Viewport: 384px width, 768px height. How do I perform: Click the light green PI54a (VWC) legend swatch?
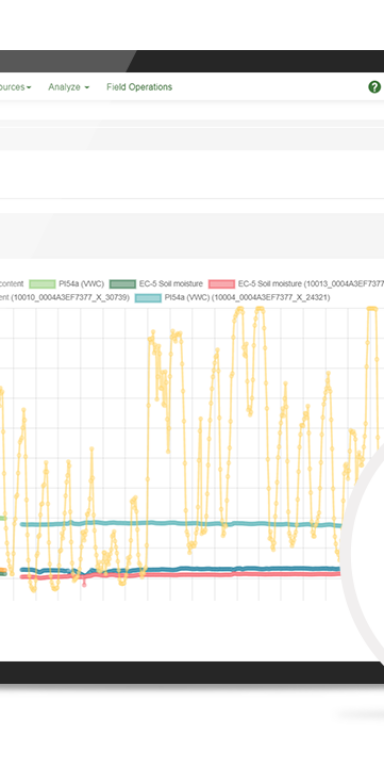coord(42,284)
